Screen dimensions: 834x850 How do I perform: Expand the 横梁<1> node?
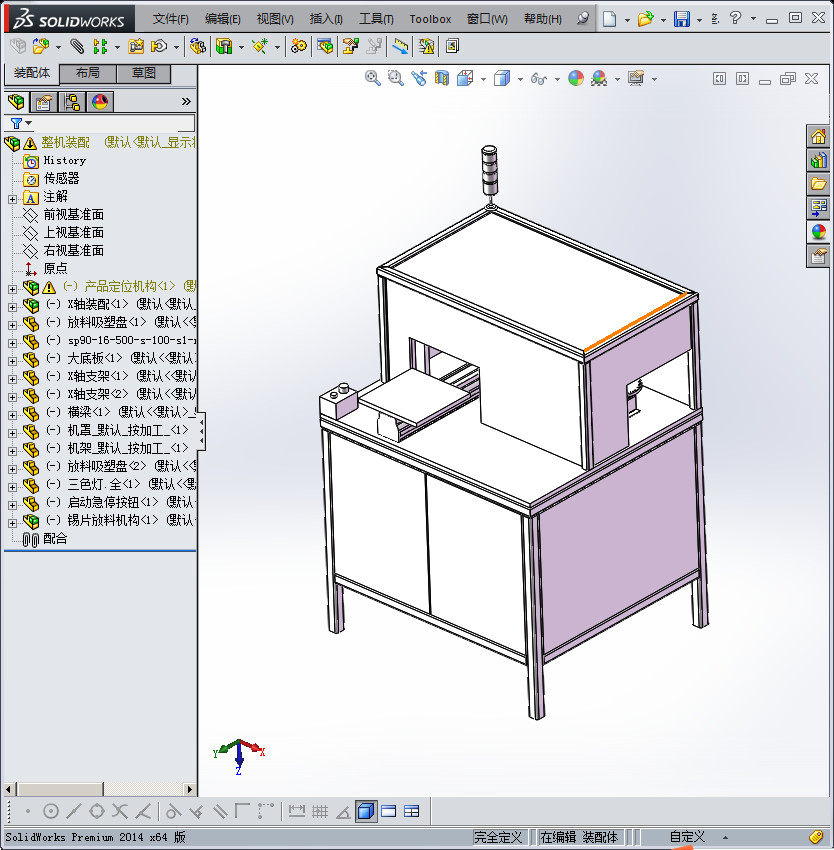tap(12, 415)
